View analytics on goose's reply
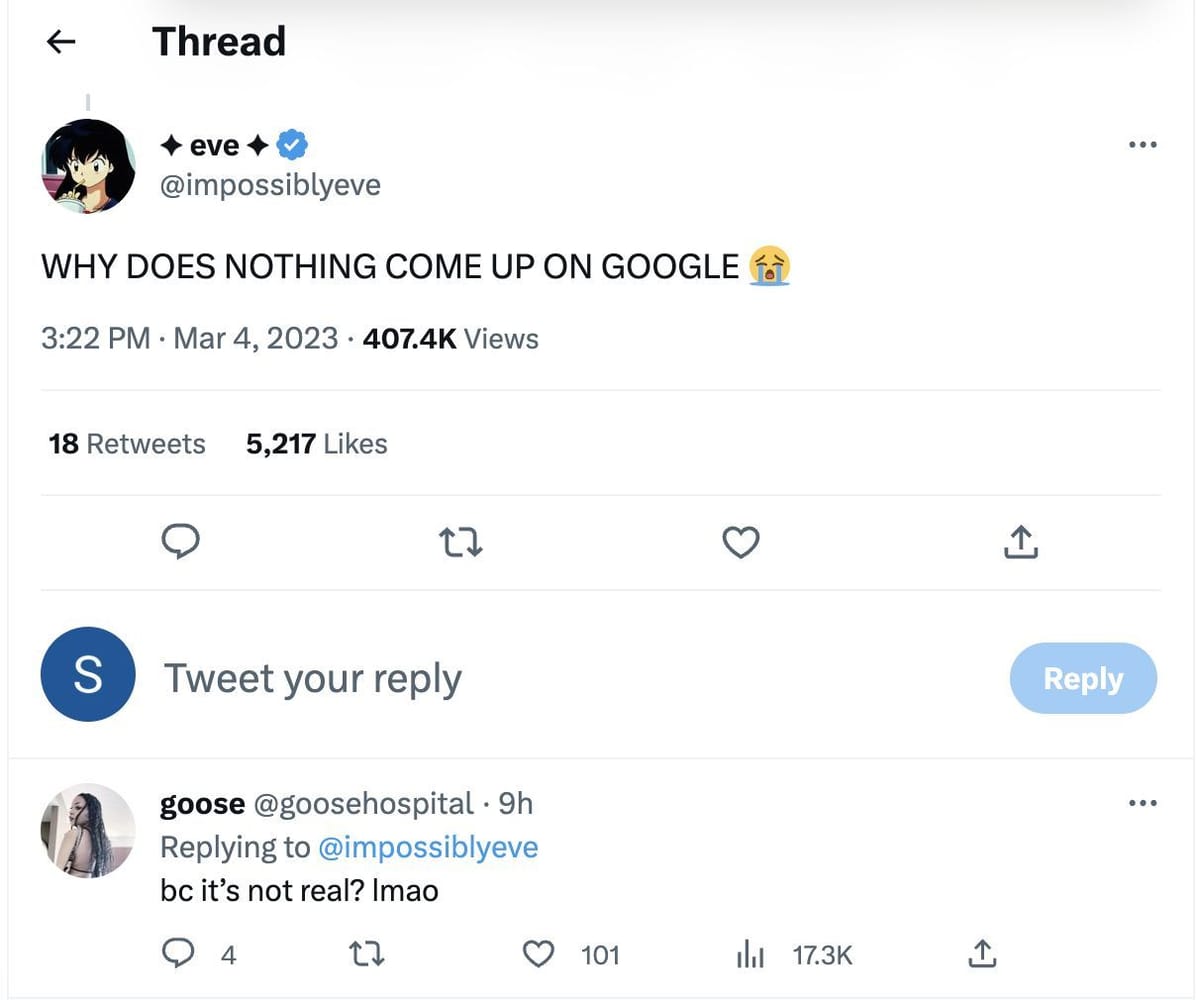The height and width of the screenshot is (1000, 1200). tap(750, 954)
